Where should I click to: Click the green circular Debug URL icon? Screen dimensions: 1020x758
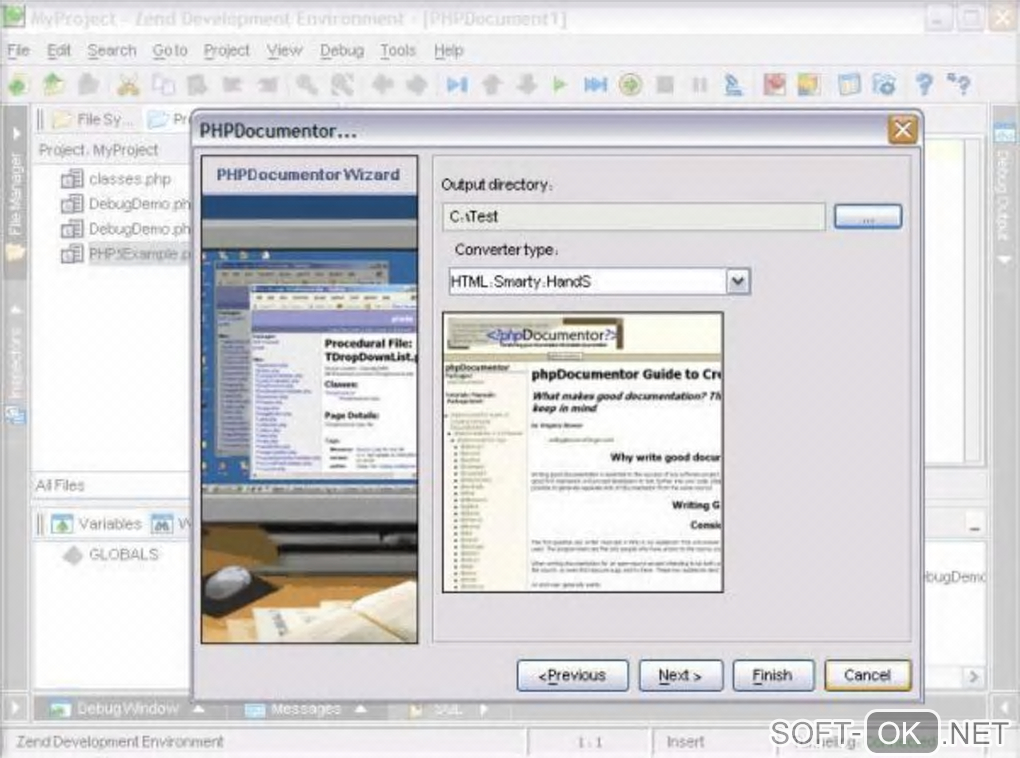[630, 85]
